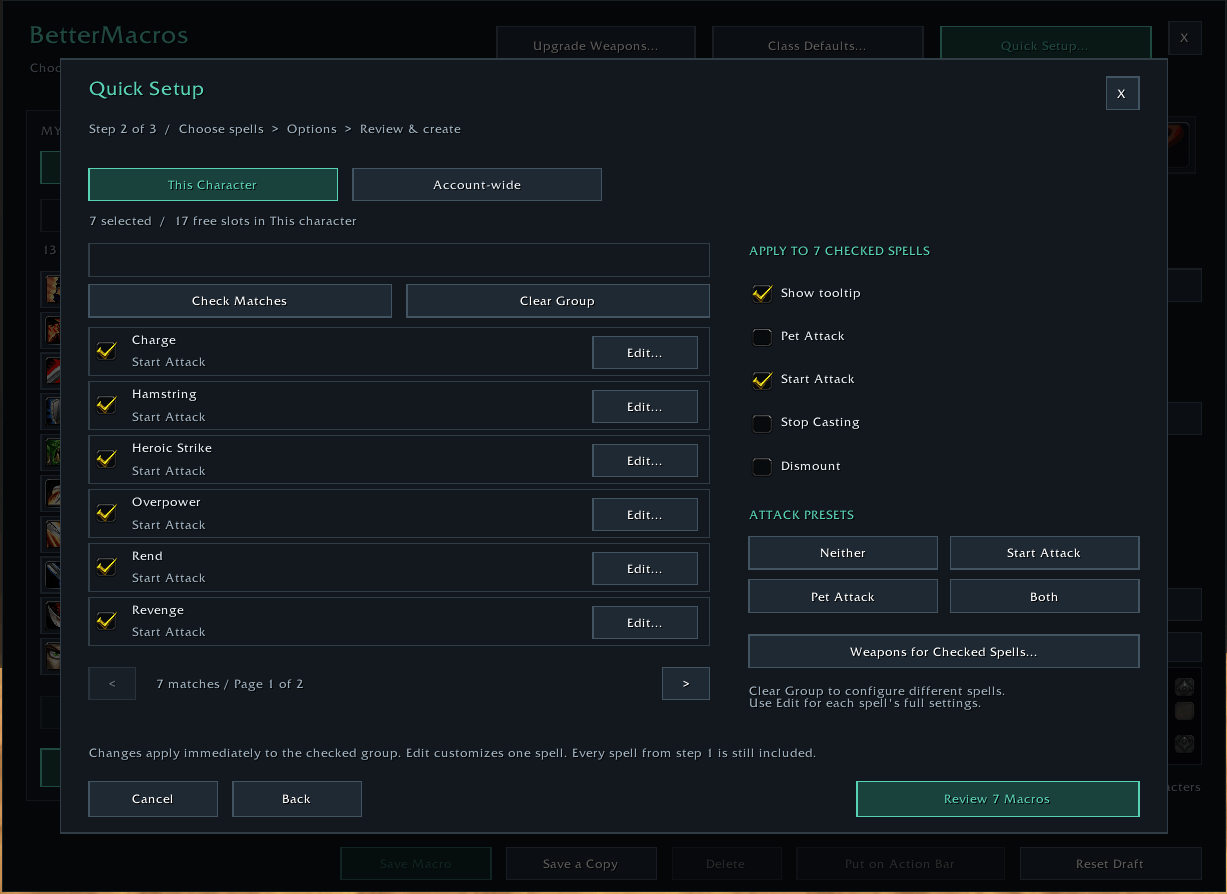The height and width of the screenshot is (894, 1227).
Task: Uncheck the Hamstring spell row
Action: (107, 405)
